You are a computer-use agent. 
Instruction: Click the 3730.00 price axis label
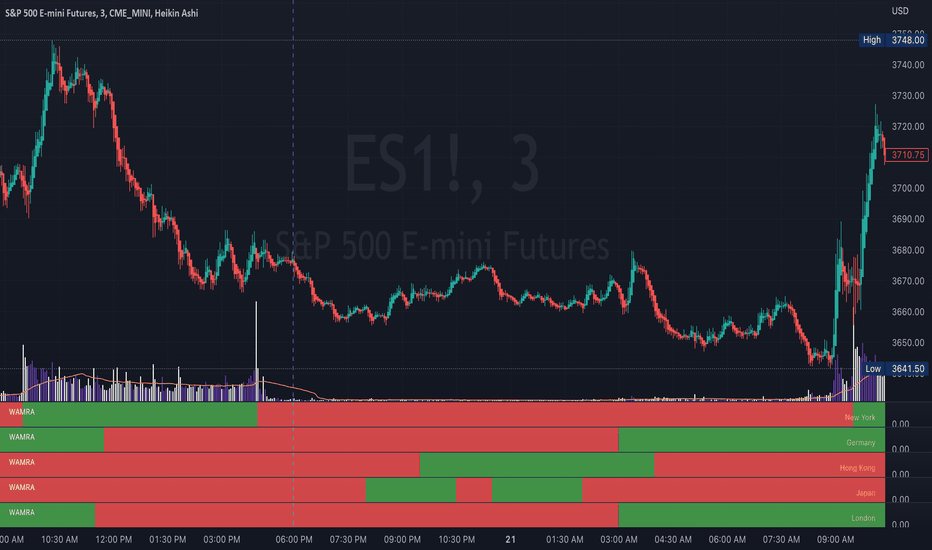point(908,96)
